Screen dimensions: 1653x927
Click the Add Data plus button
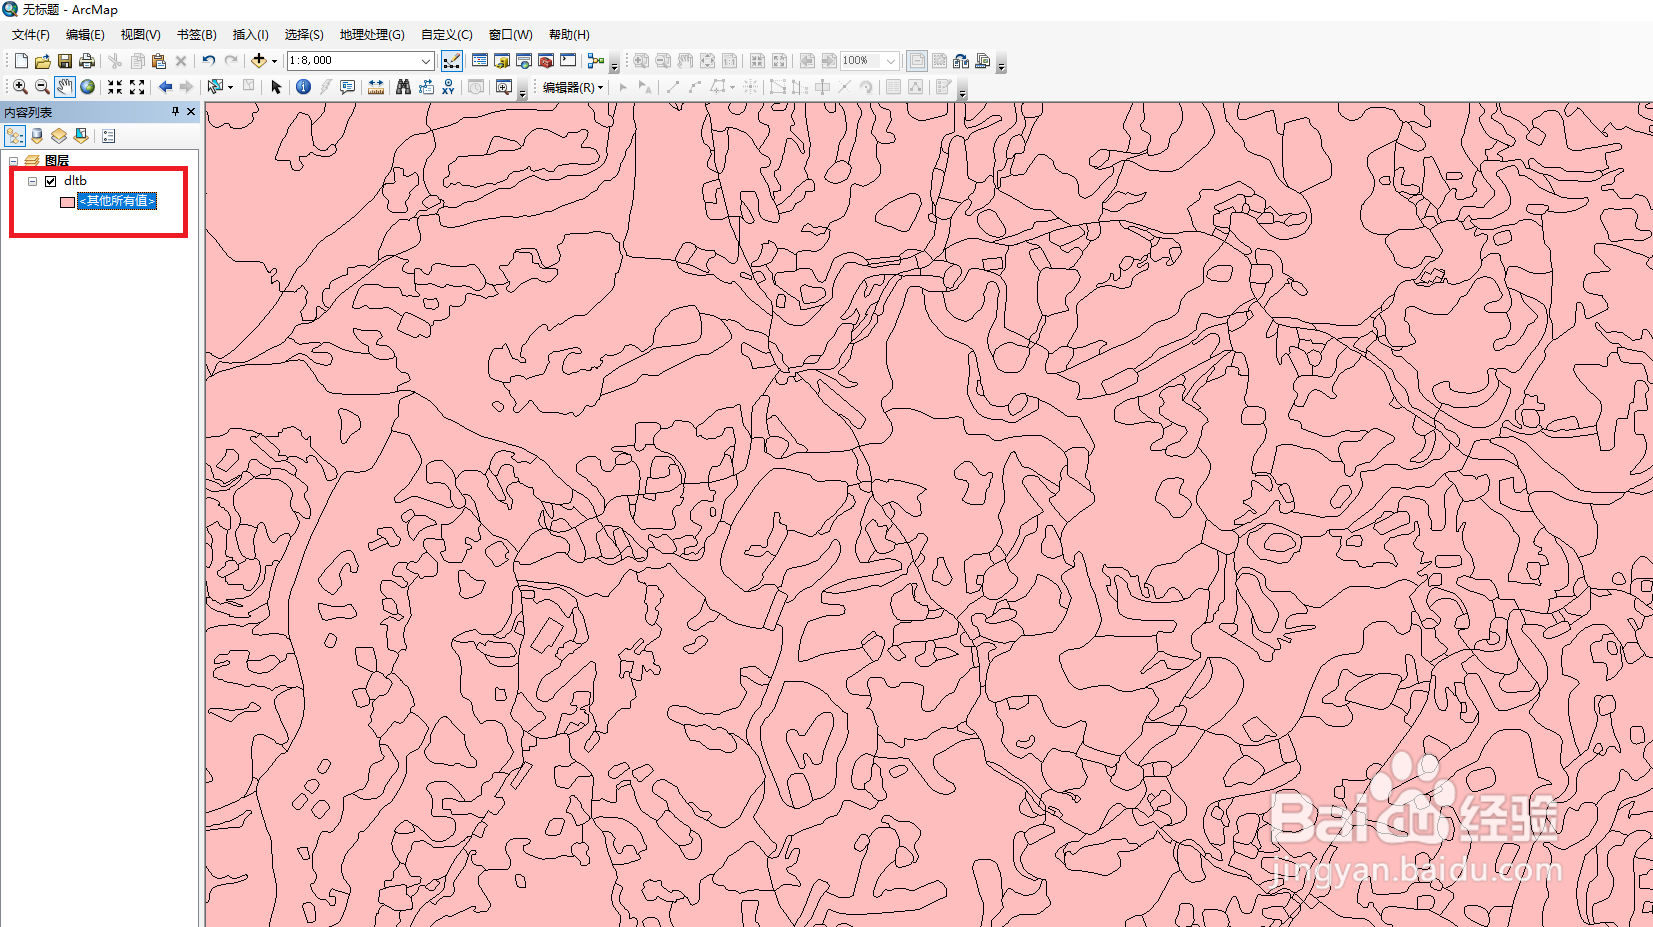(x=259, y=61)
